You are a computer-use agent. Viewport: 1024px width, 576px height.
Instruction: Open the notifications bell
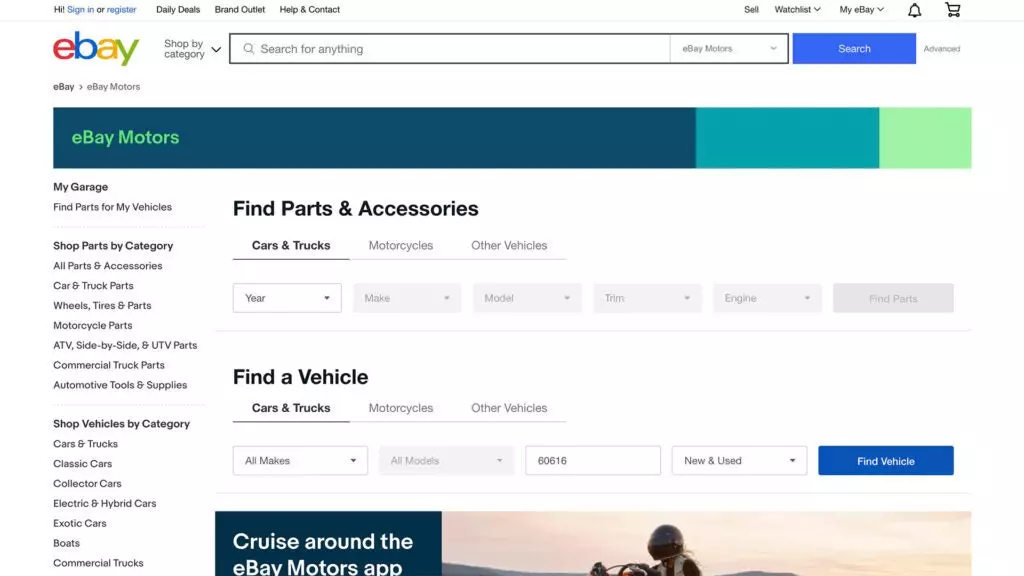click(914, 10)
